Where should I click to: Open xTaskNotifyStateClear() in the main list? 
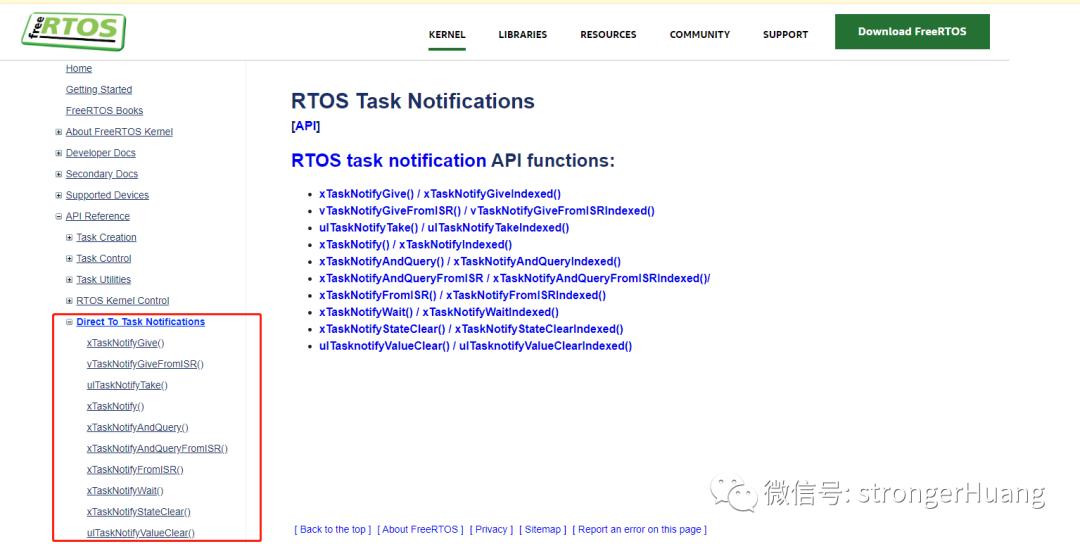[382, 329]
